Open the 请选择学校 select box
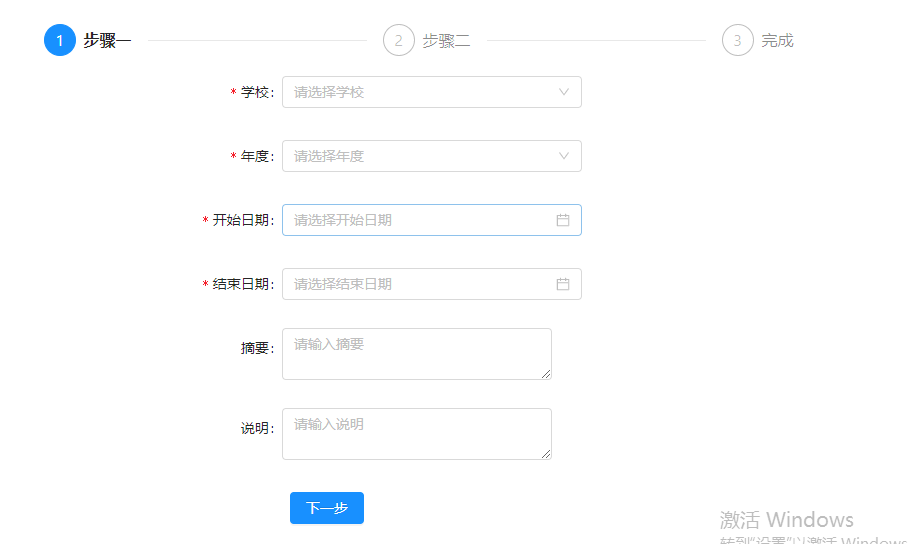The image size is (912, 544). [x=432, y=92]
